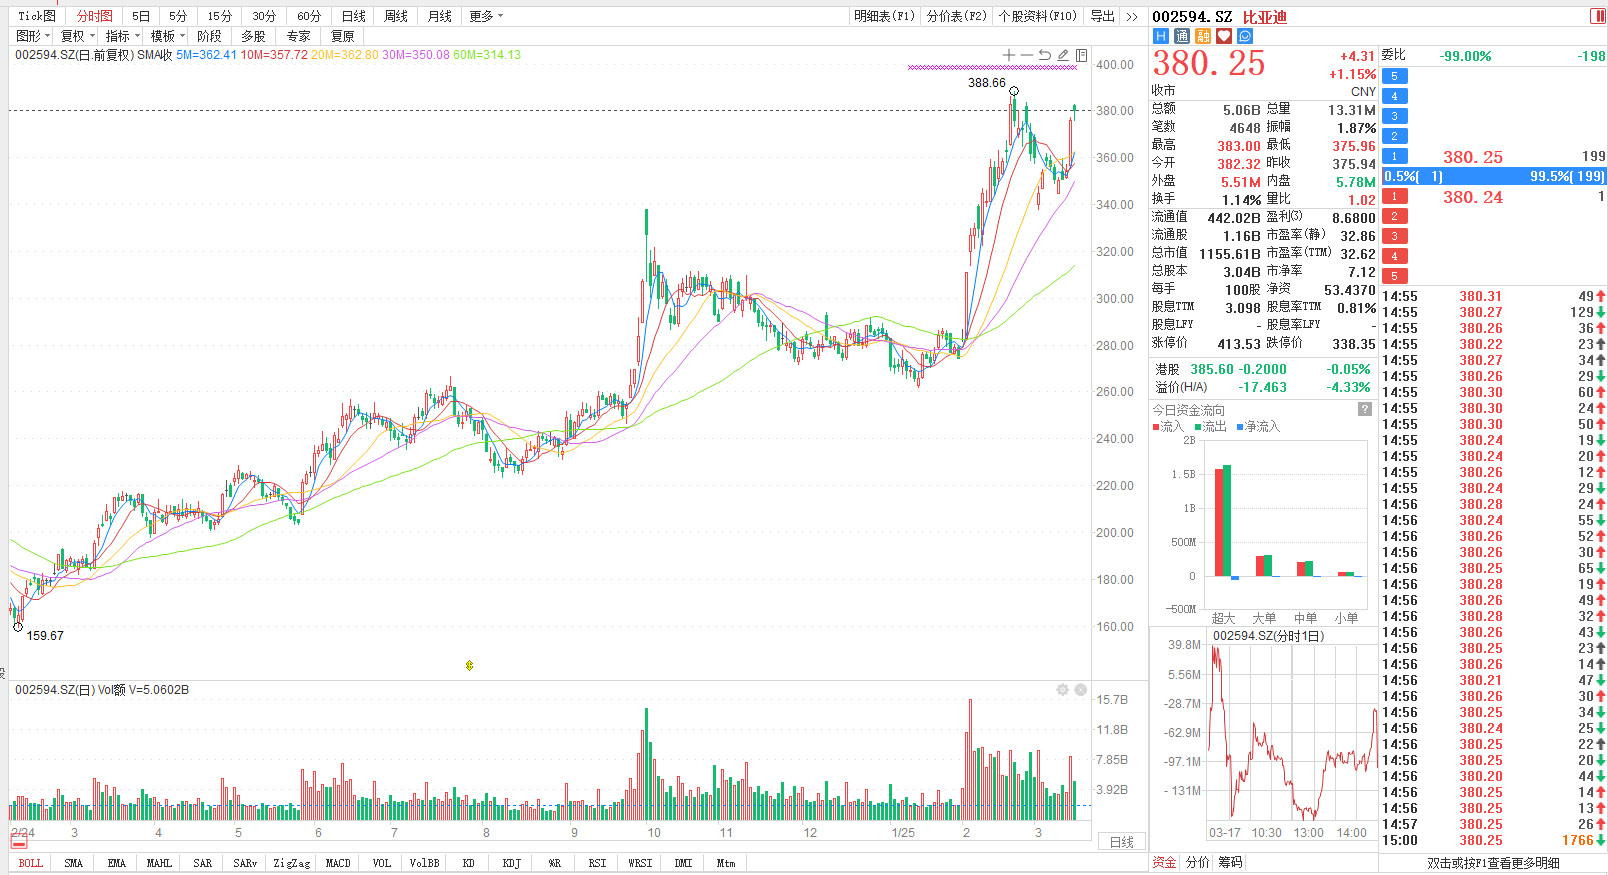Open 个股资料(F10) stock info

[x=1037, y=16]
